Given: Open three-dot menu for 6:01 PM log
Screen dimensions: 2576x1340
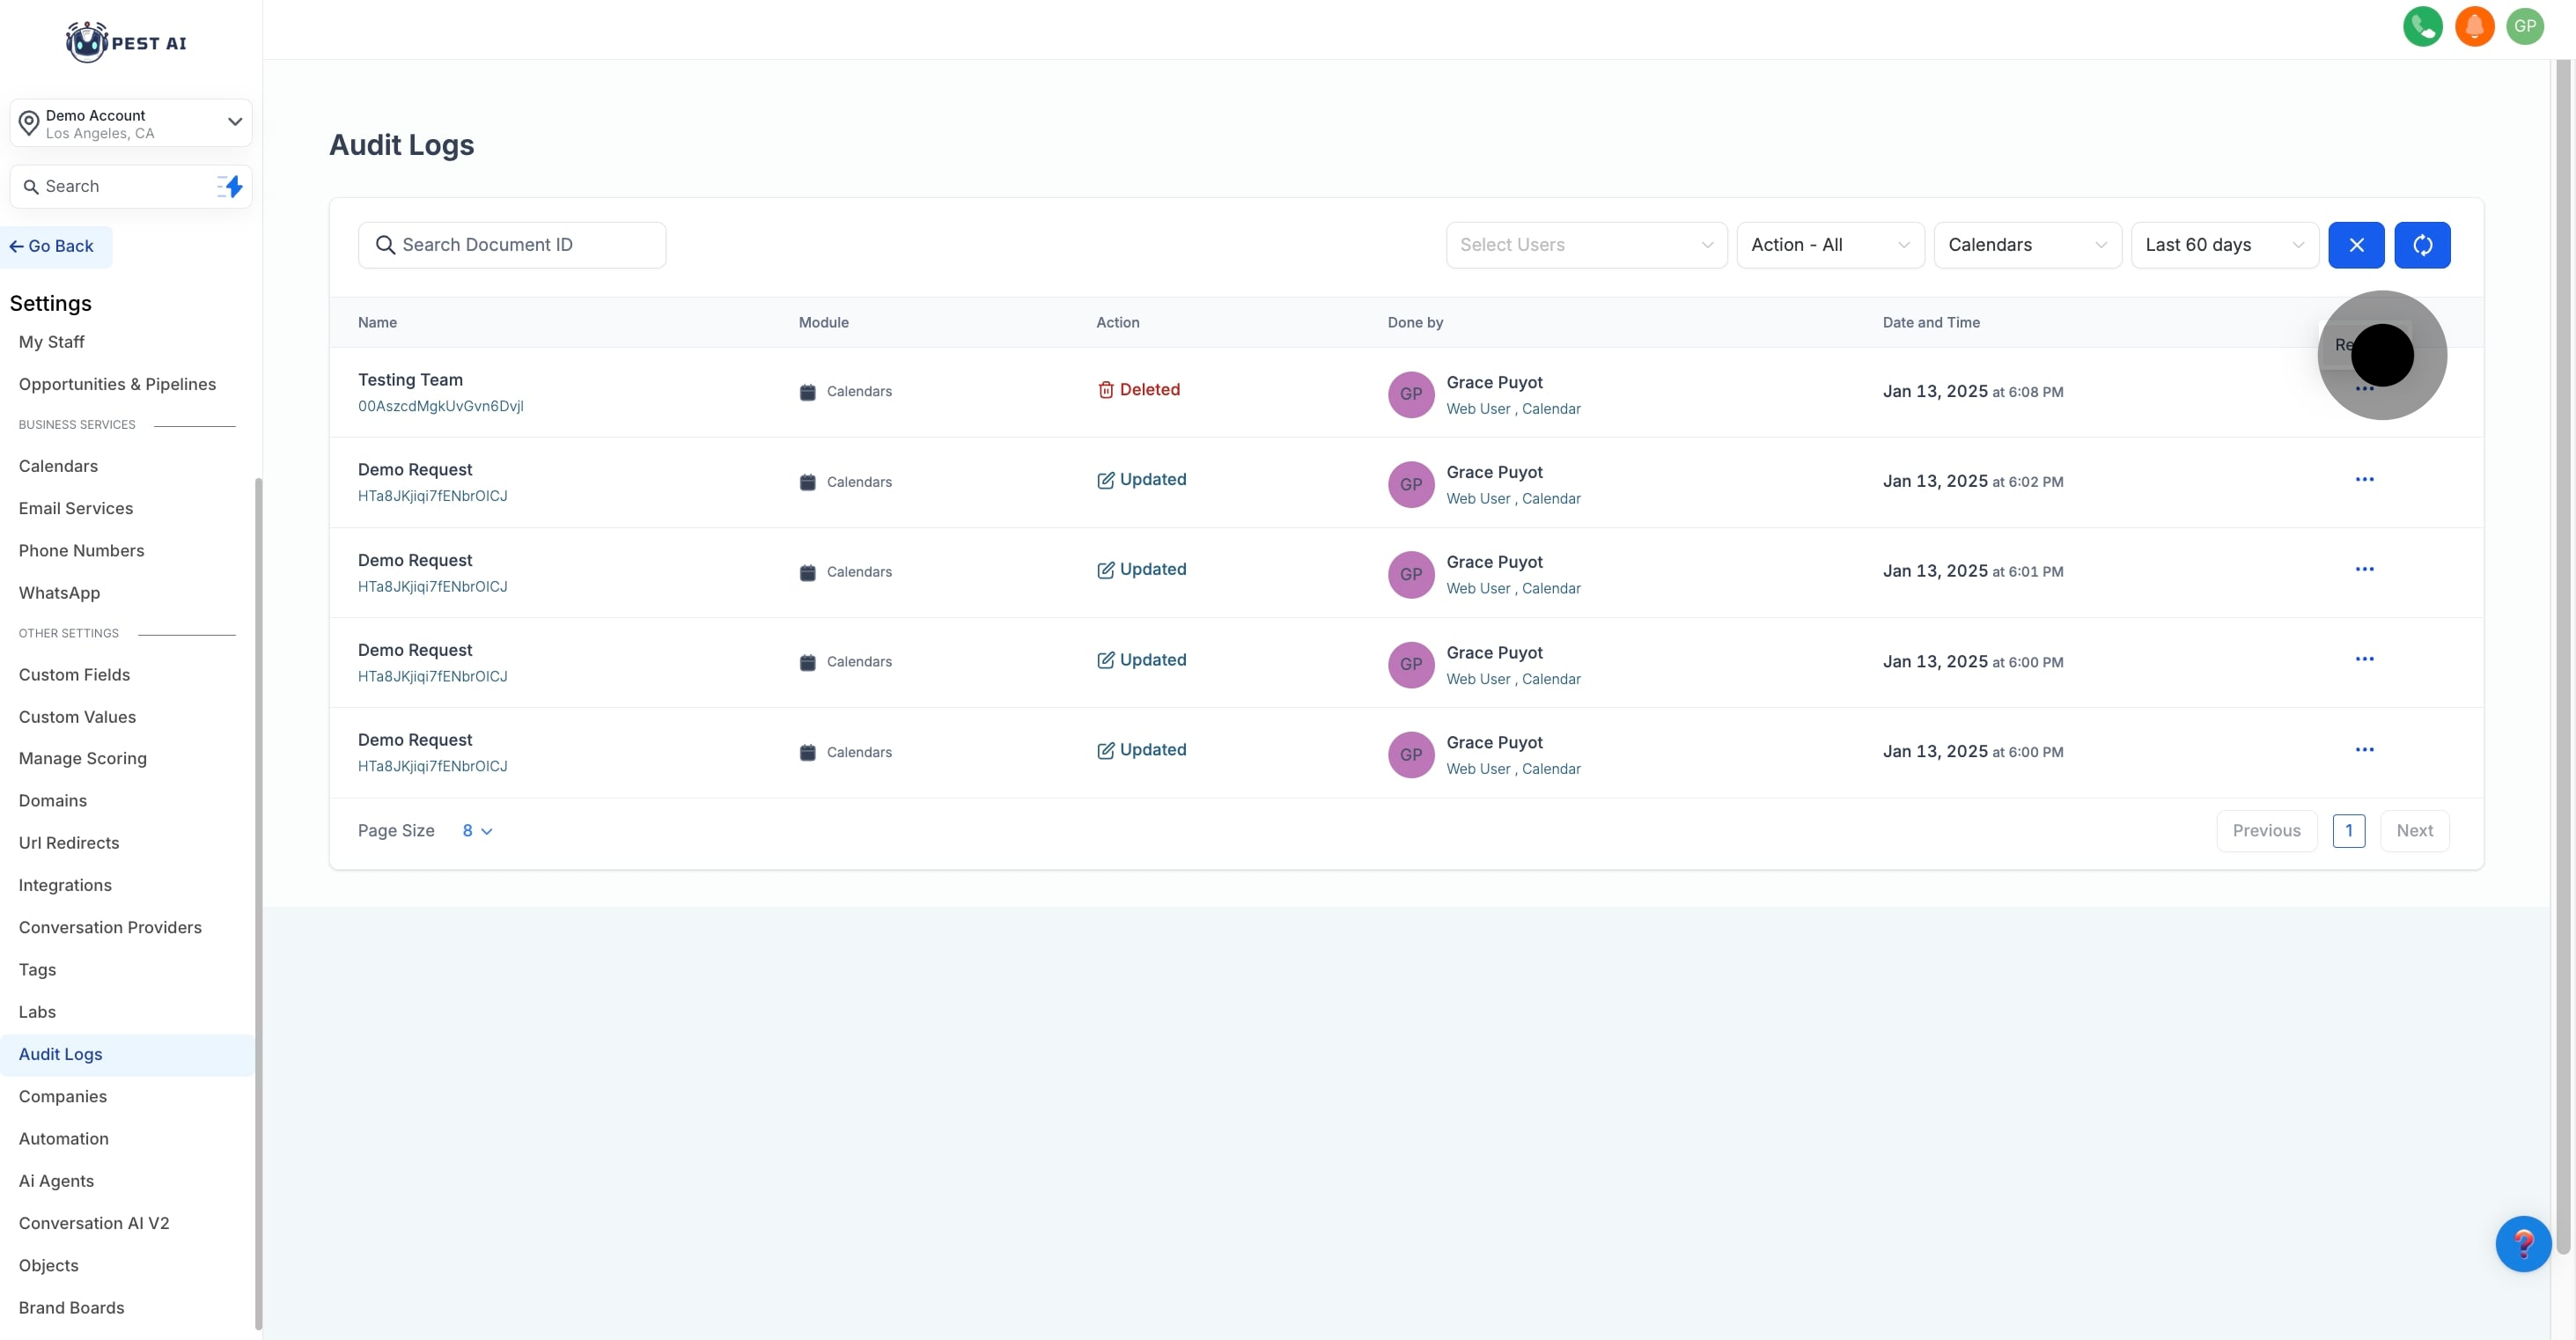Looking at the screenshot, I should click(2364, 570).
